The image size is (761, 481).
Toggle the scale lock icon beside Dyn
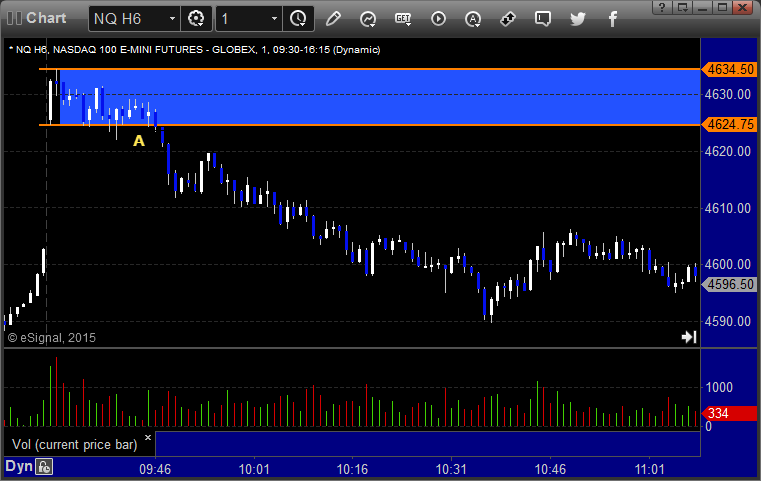point(44,467)
